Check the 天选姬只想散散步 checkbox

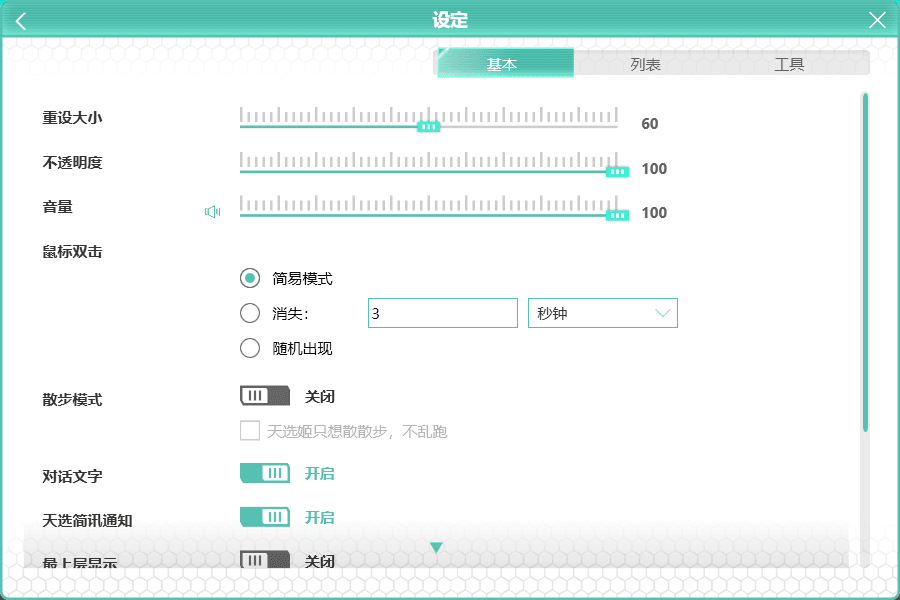click(250, 431)
